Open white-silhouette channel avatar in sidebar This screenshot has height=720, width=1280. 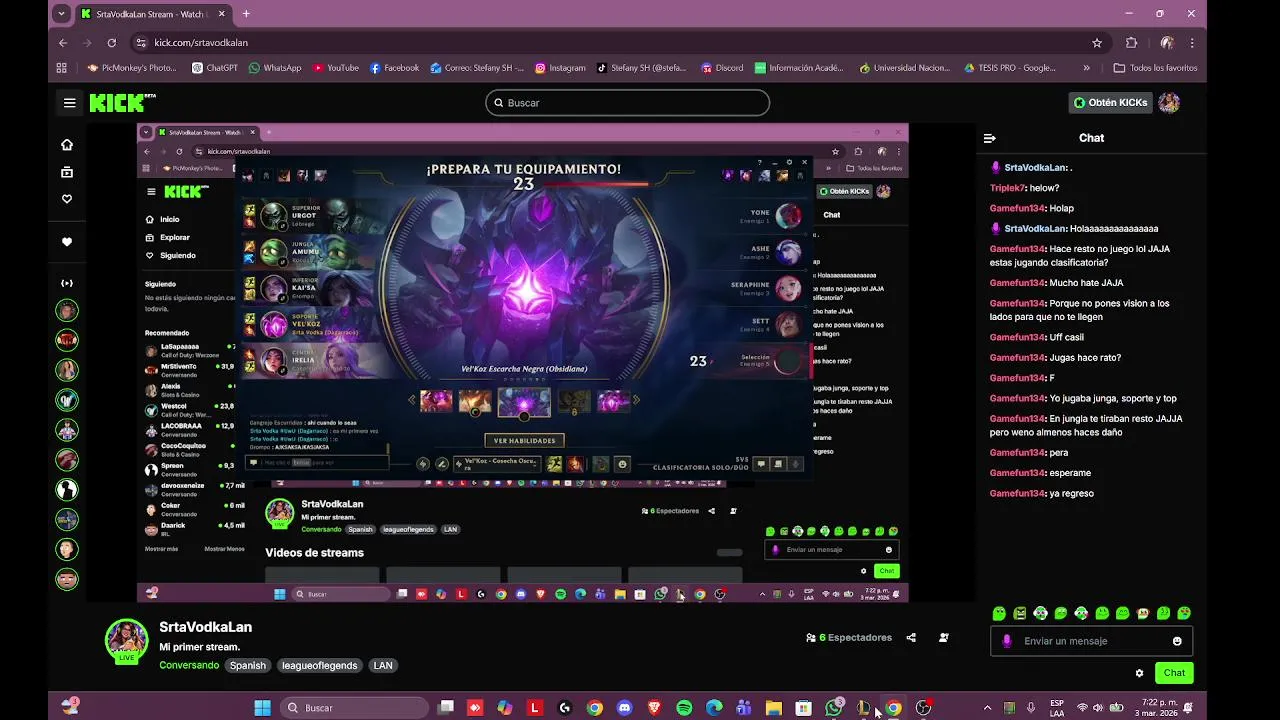(67, 489)
